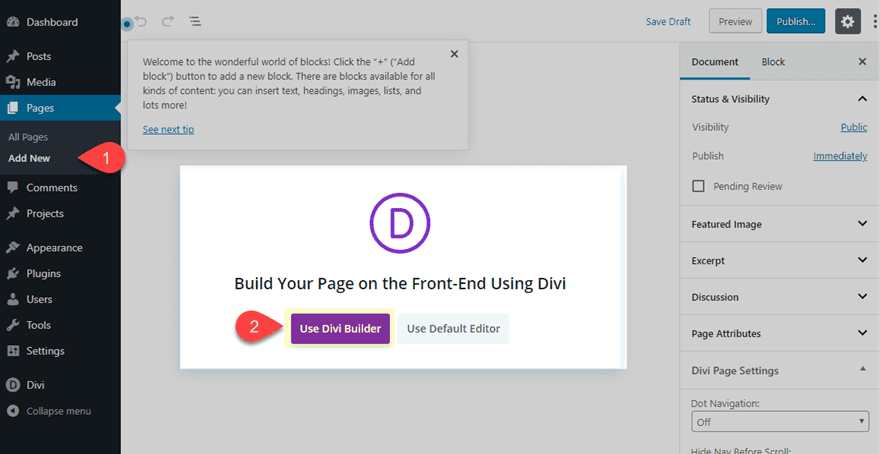Open Dashboard from the admin sidebar
Image resolution: width=880 pixels, height=454 pixels.
[x=52, y=22]
